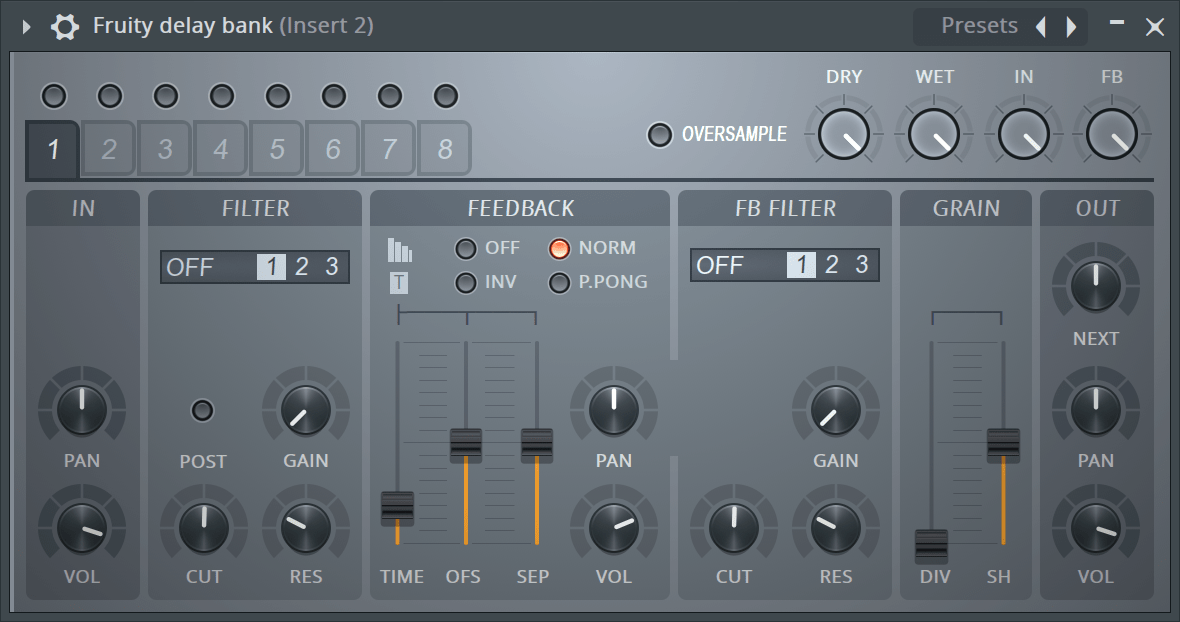Expand the plugin menu arrow in title bar
1180x622 pixels.
pos(27,27)
